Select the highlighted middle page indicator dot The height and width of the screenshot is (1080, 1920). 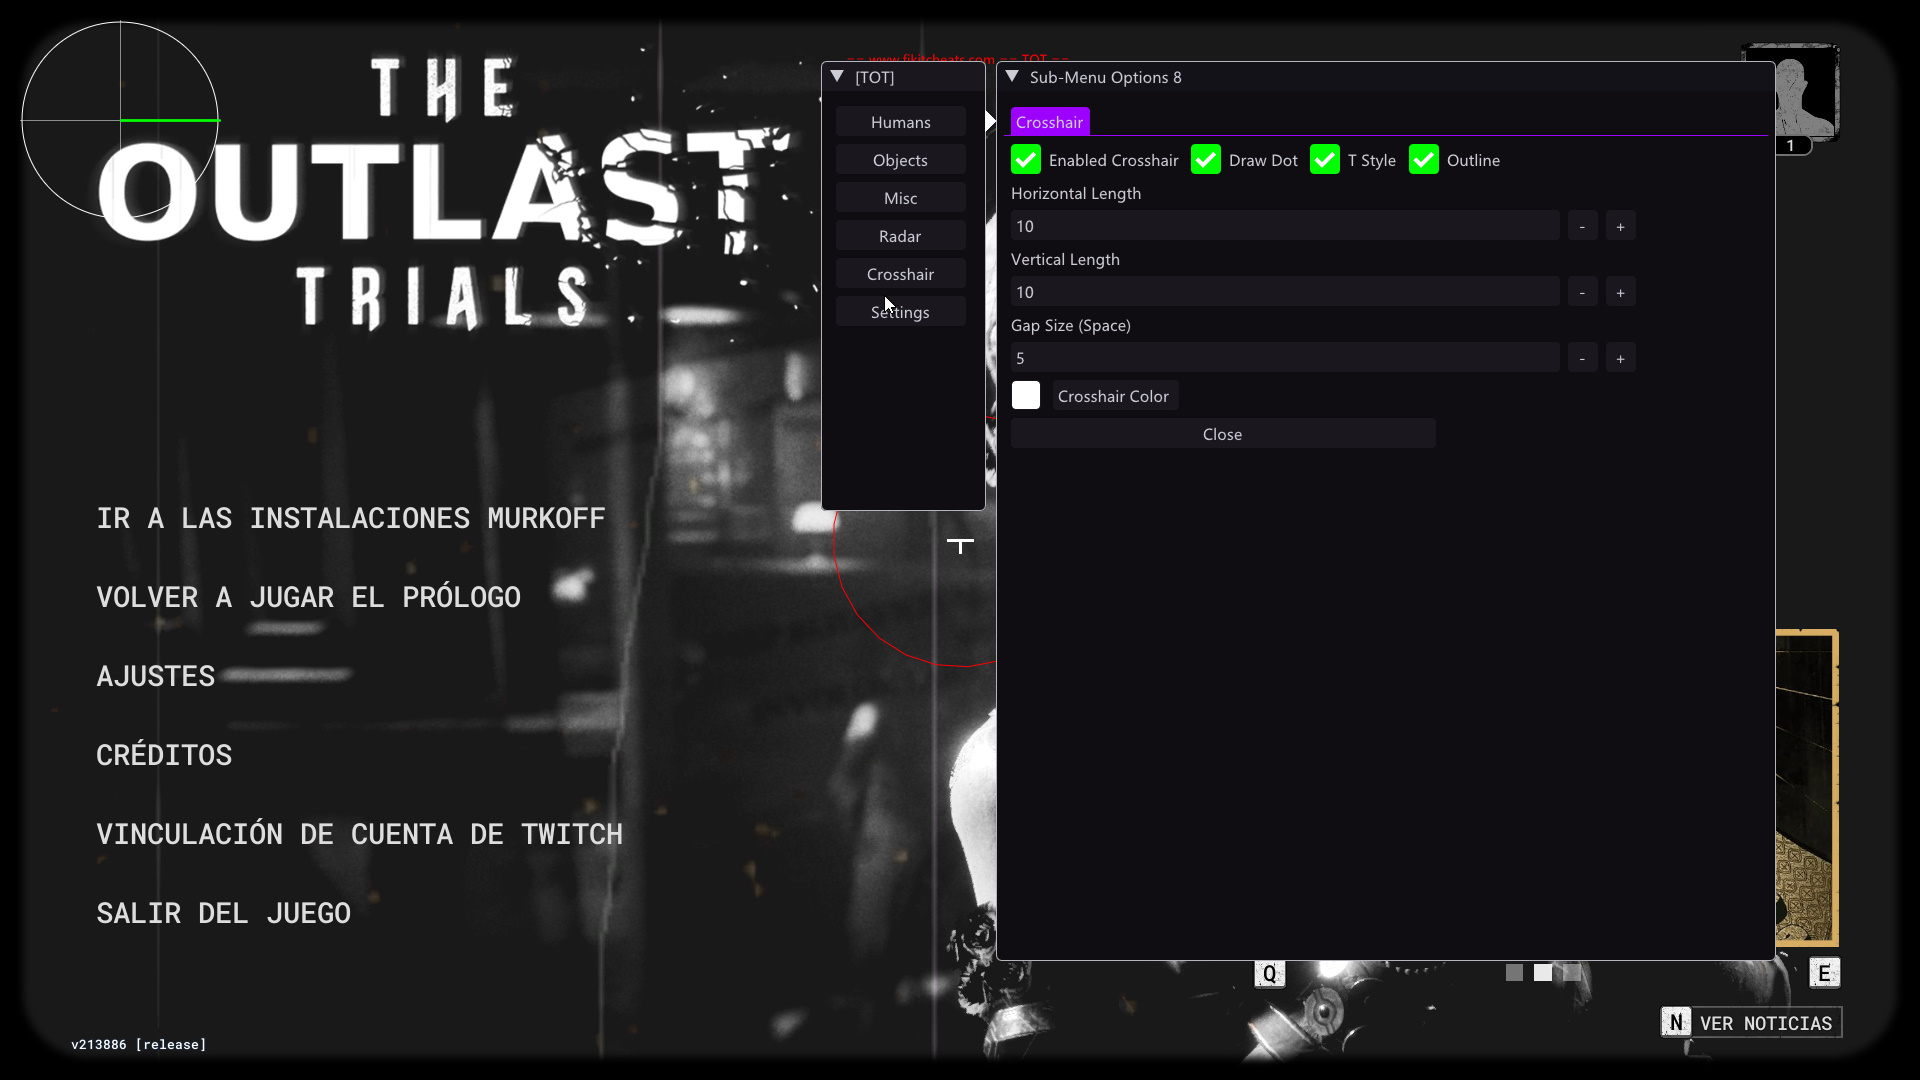pyautogui.click(x=1544, y=973)
